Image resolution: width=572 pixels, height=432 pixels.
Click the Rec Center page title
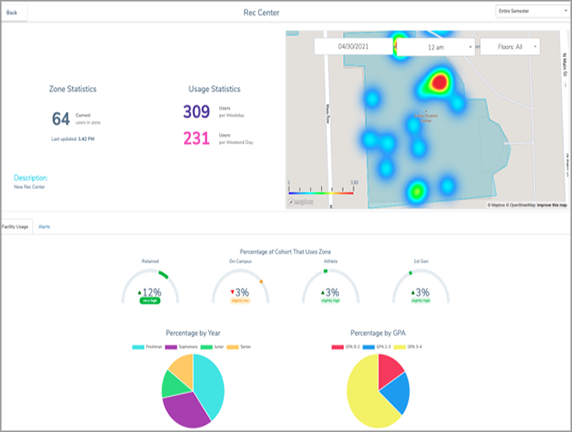coord(261,13)
